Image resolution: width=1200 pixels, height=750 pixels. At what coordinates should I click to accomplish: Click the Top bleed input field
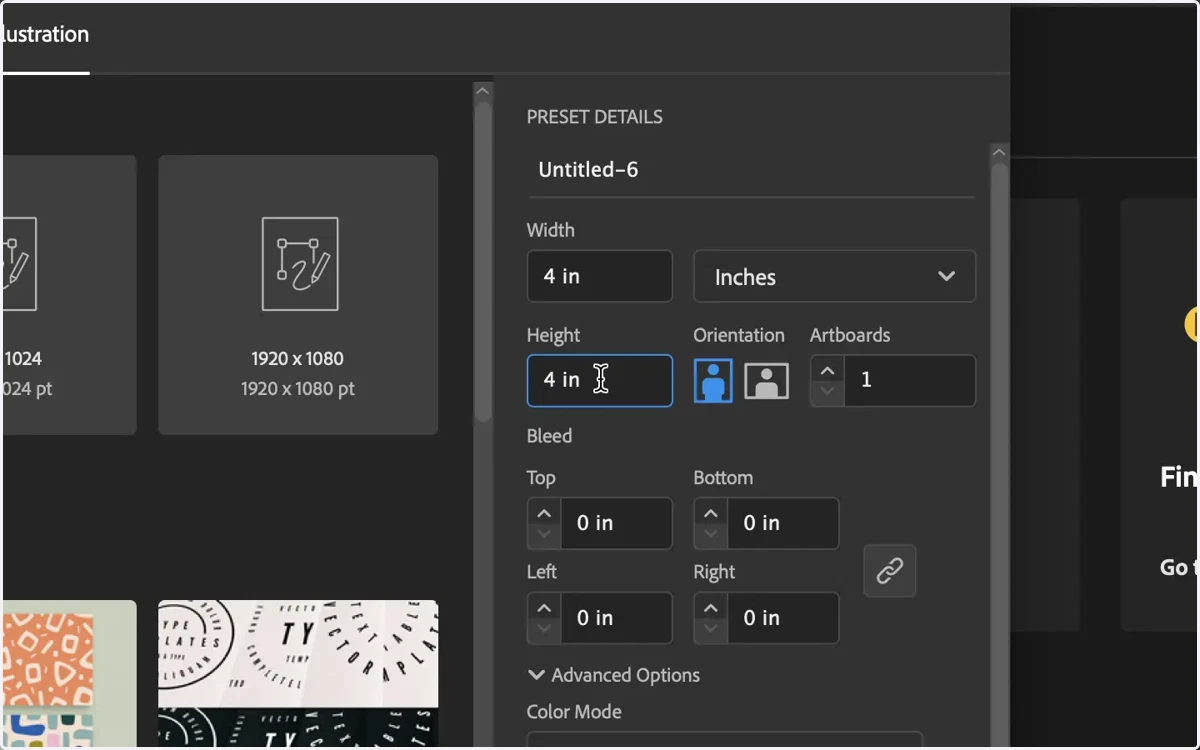(616, 523)
